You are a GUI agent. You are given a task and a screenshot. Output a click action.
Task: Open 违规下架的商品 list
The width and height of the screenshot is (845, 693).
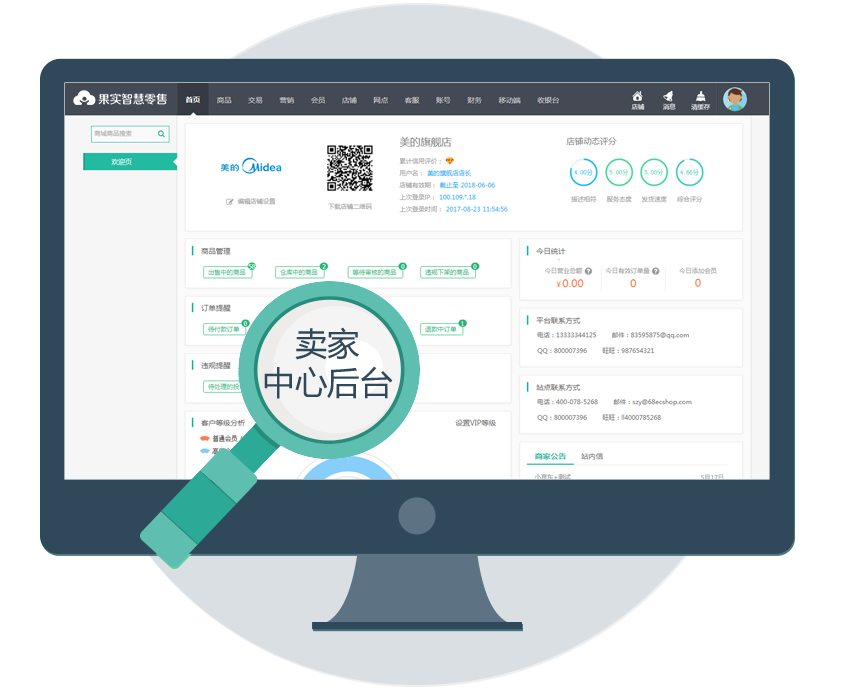pyautogui.click(x=446, y=272)
